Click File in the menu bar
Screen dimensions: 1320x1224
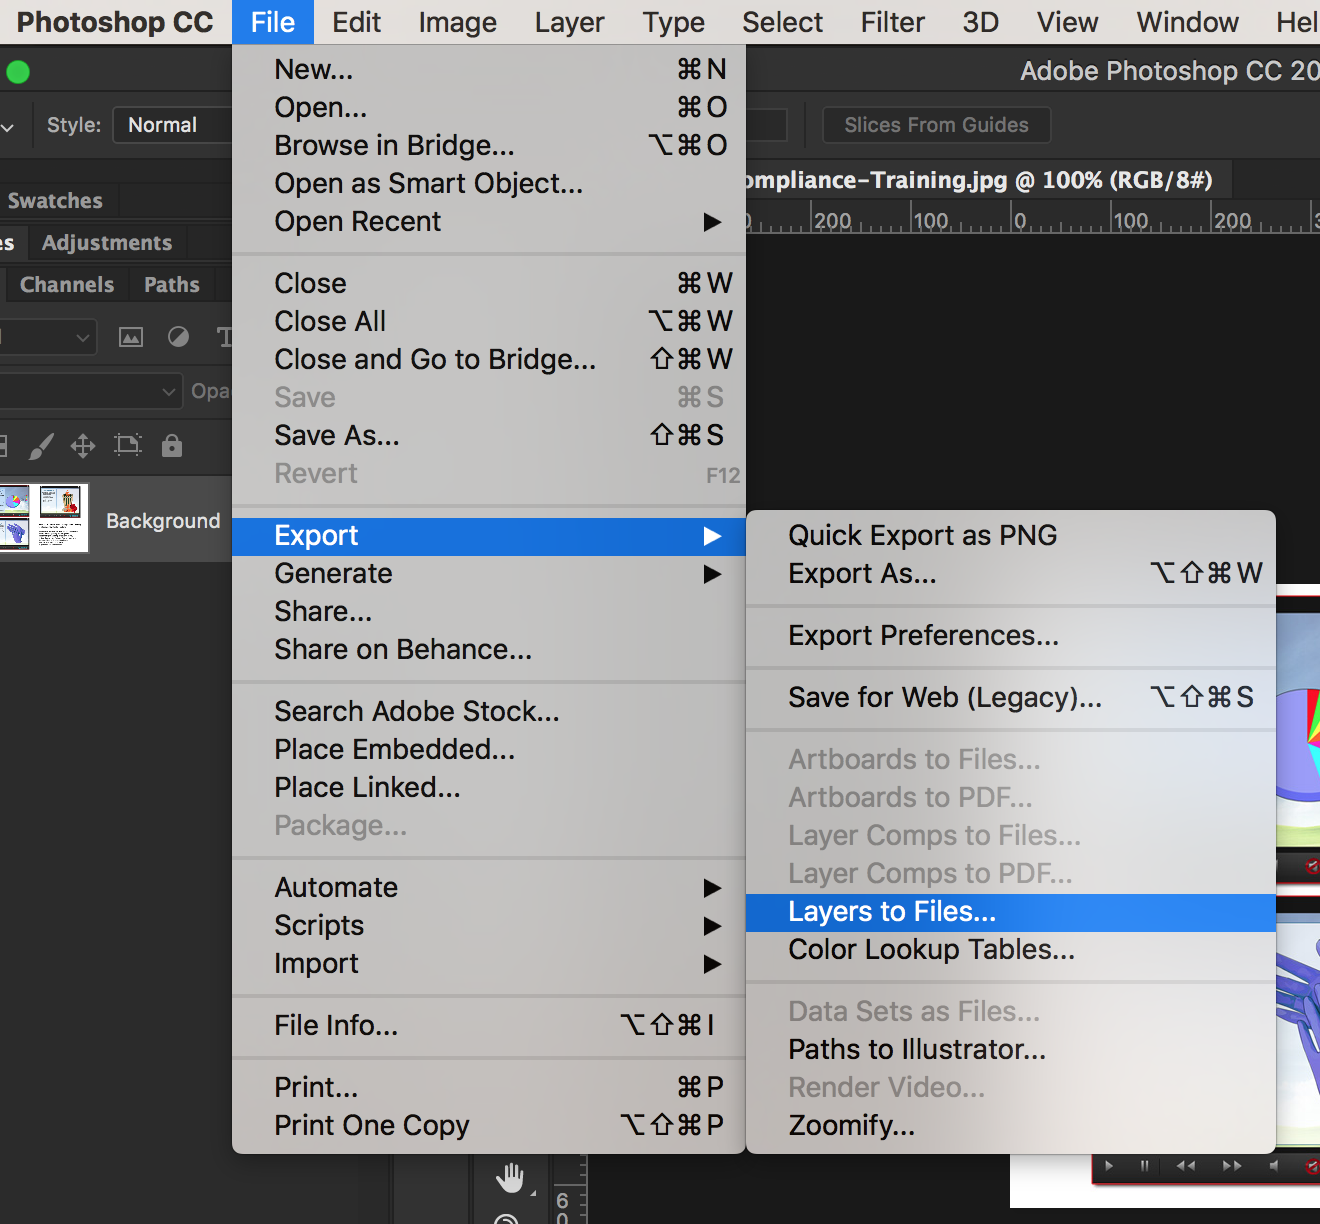point(273,22)
